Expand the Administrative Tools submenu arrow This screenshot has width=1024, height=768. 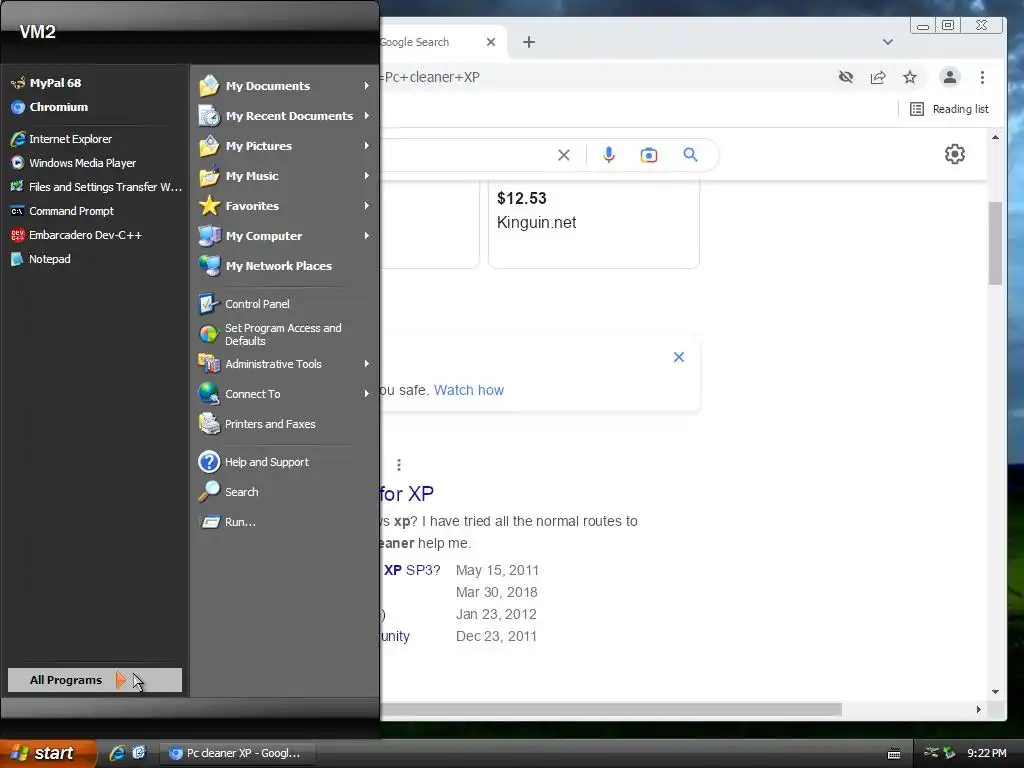click(x=366, y=364)
